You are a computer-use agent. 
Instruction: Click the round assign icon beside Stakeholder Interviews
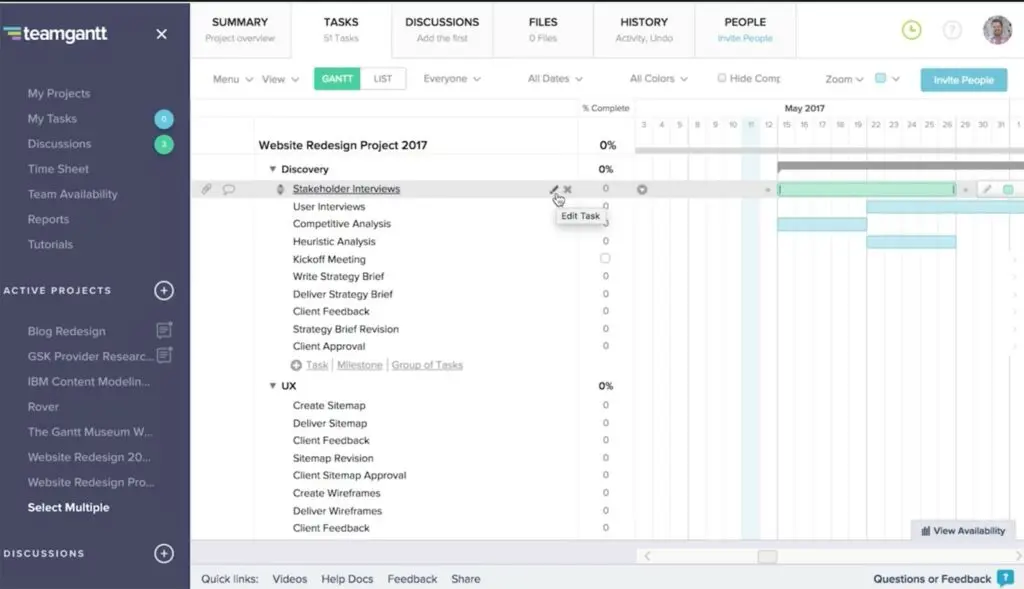tap(642, 189)
